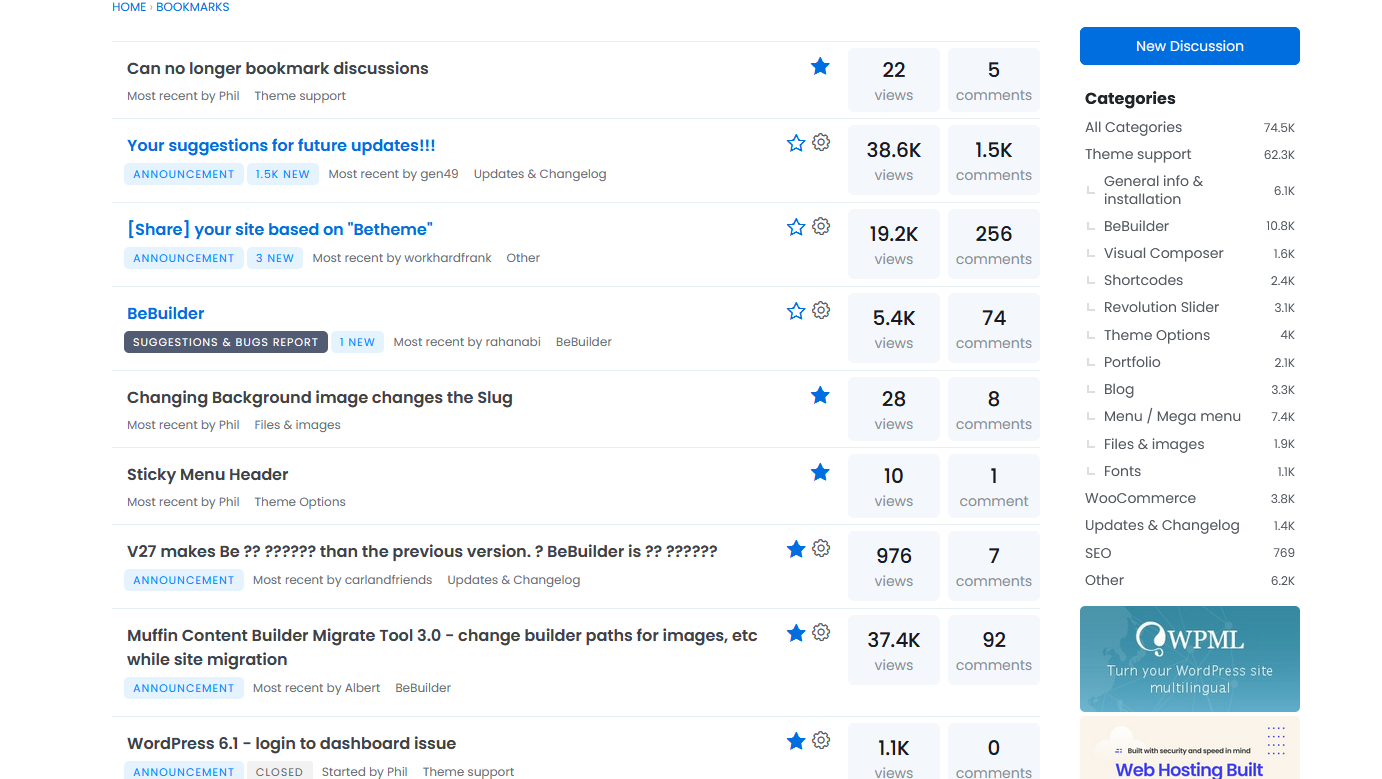Click the '1.5K NEW' badge

point(282,174)
